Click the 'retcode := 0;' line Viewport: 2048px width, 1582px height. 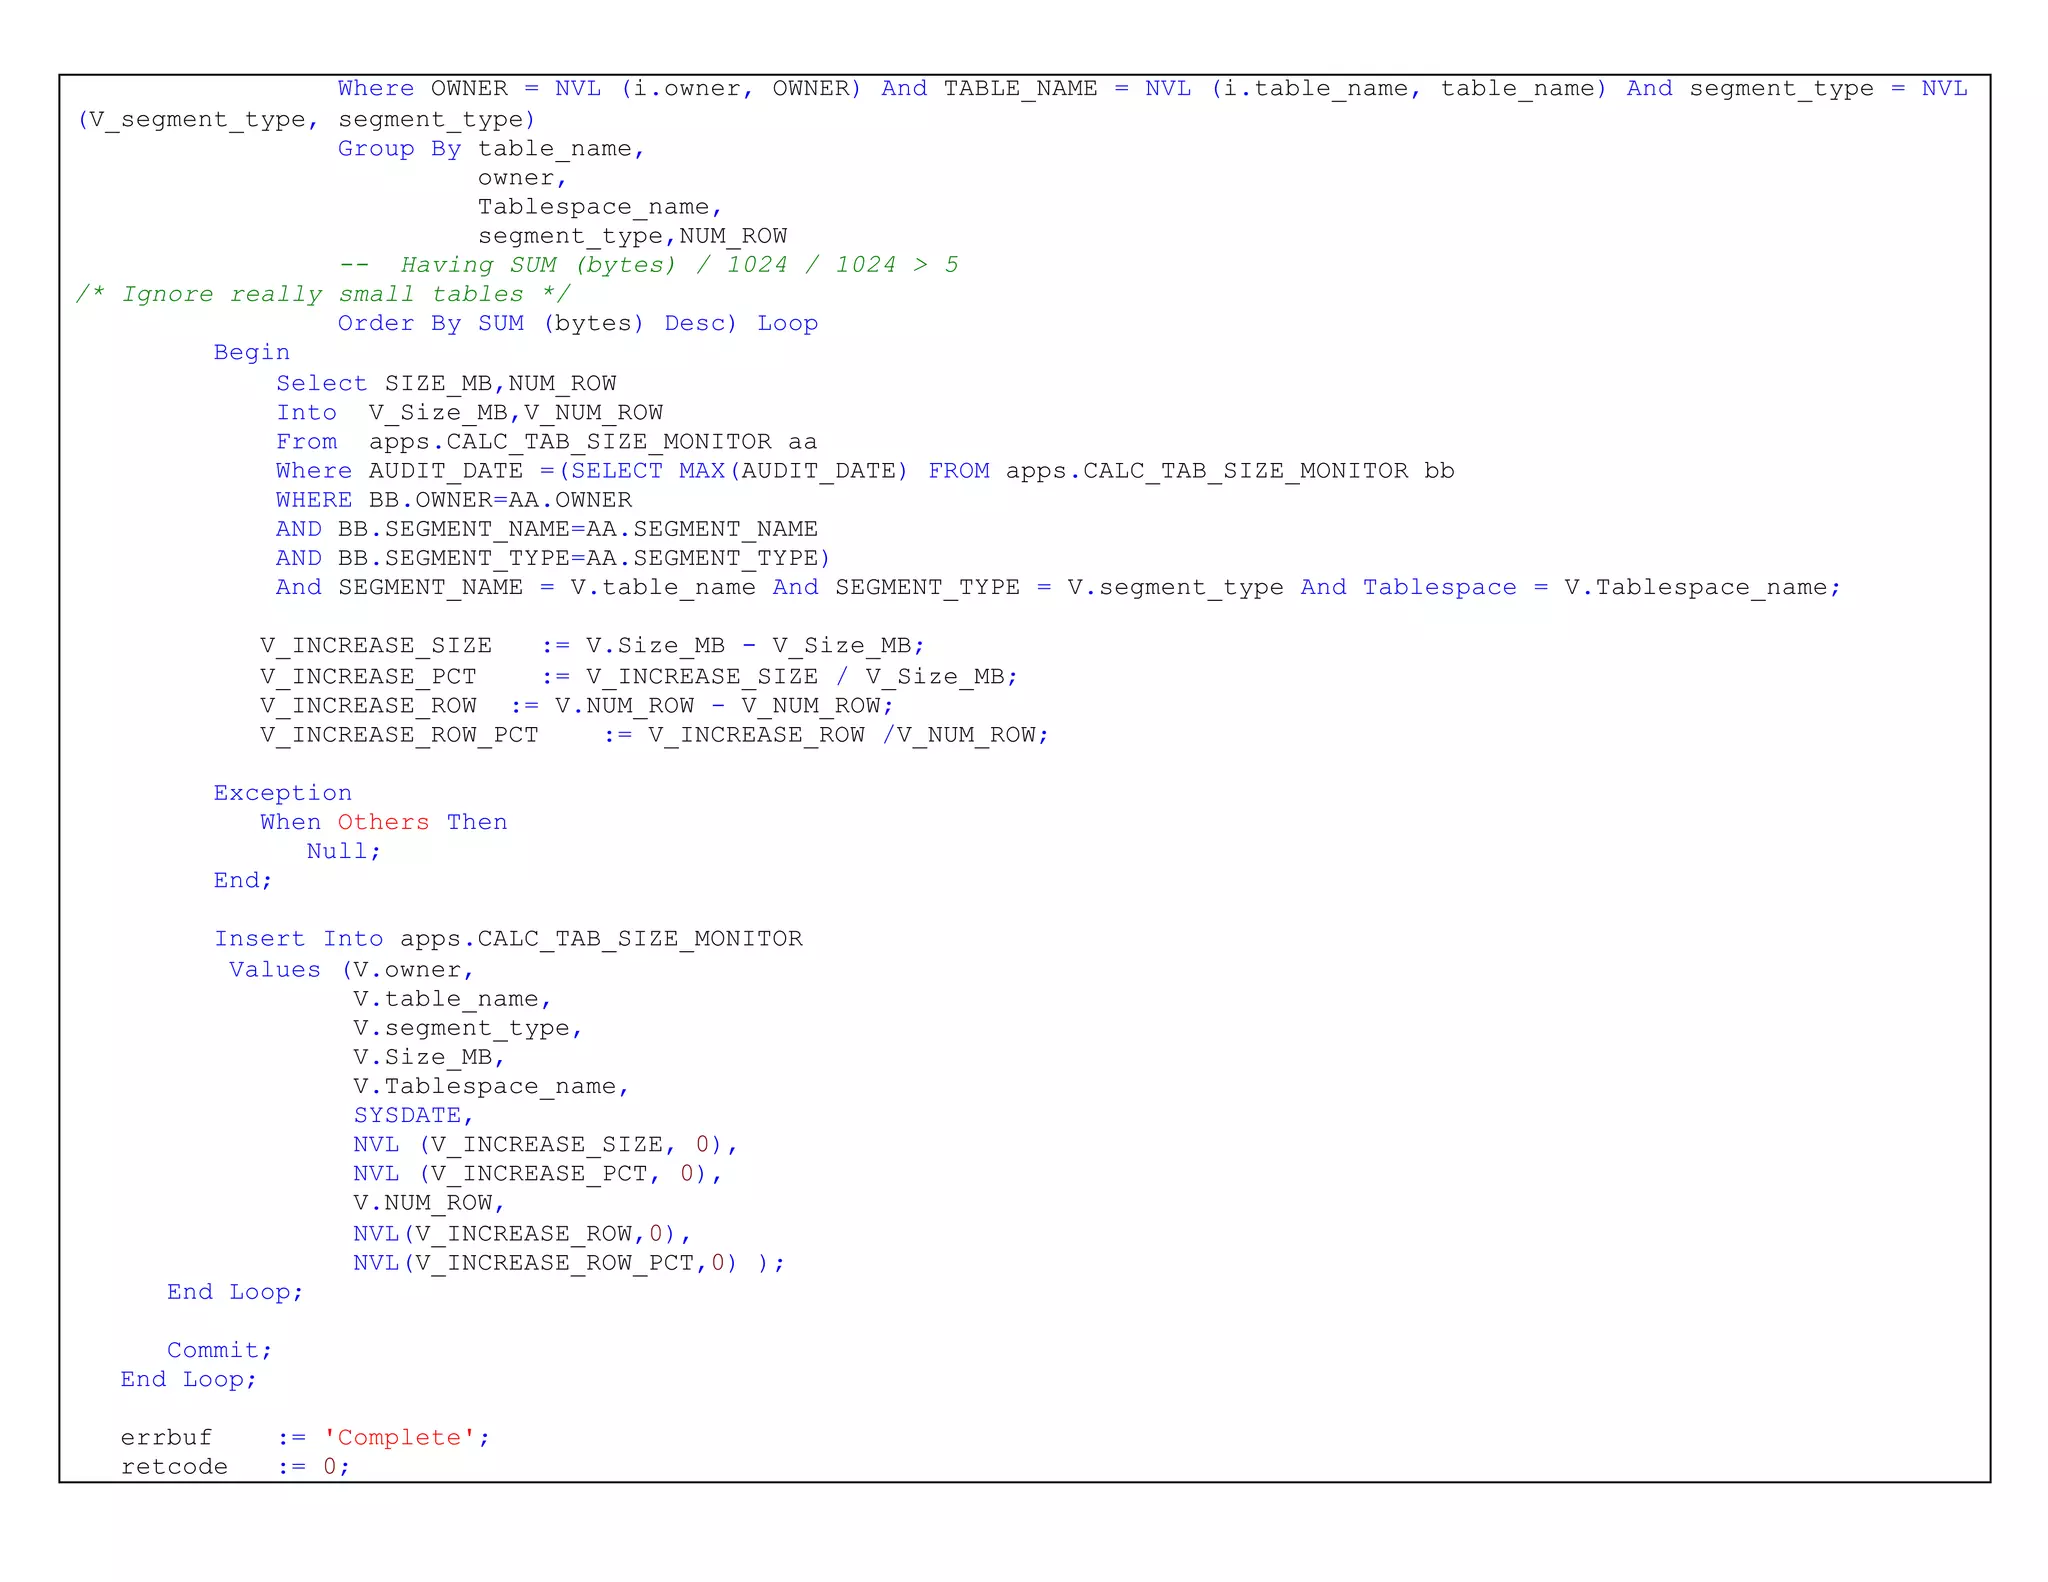236,1467
